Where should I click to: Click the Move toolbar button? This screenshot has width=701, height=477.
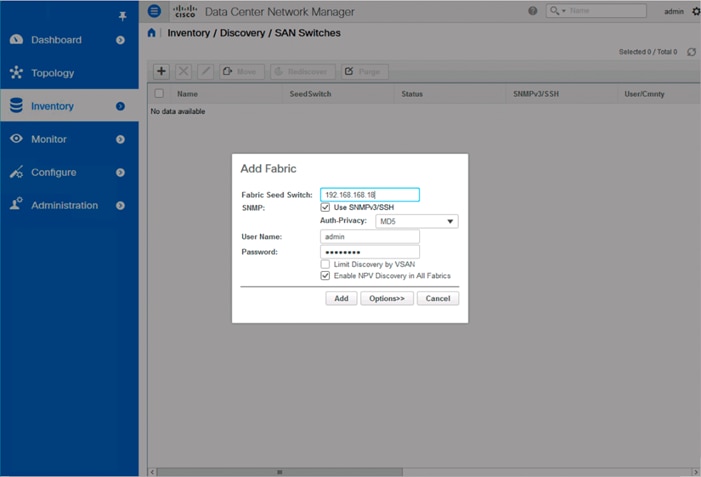[241, 72]
